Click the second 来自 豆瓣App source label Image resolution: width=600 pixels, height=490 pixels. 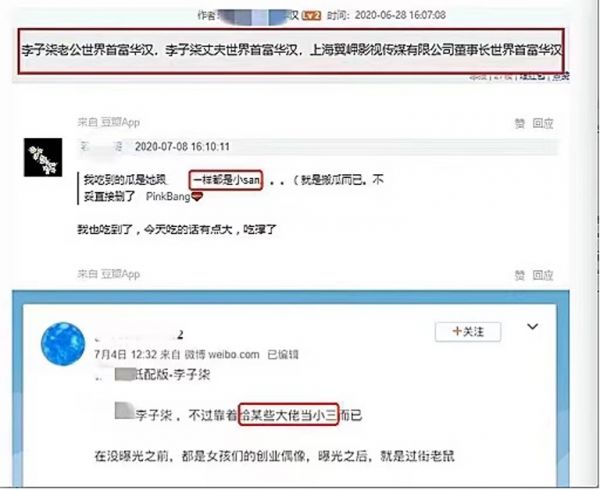(109, 274)
